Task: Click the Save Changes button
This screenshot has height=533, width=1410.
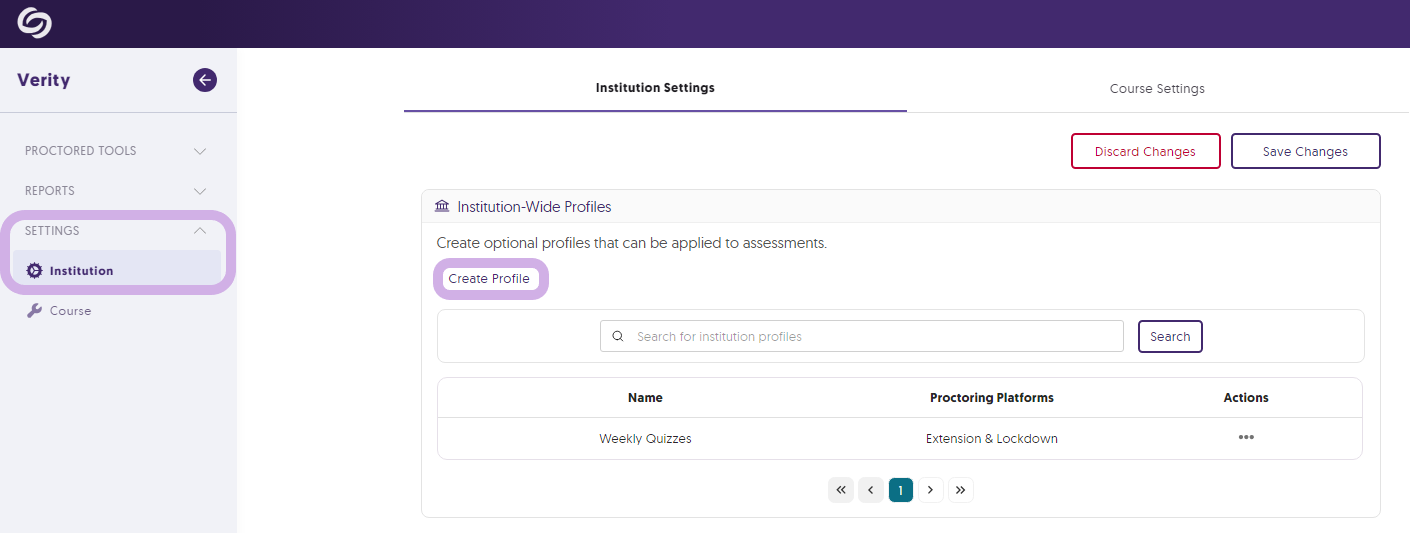Action: (x=1305, y=151)
